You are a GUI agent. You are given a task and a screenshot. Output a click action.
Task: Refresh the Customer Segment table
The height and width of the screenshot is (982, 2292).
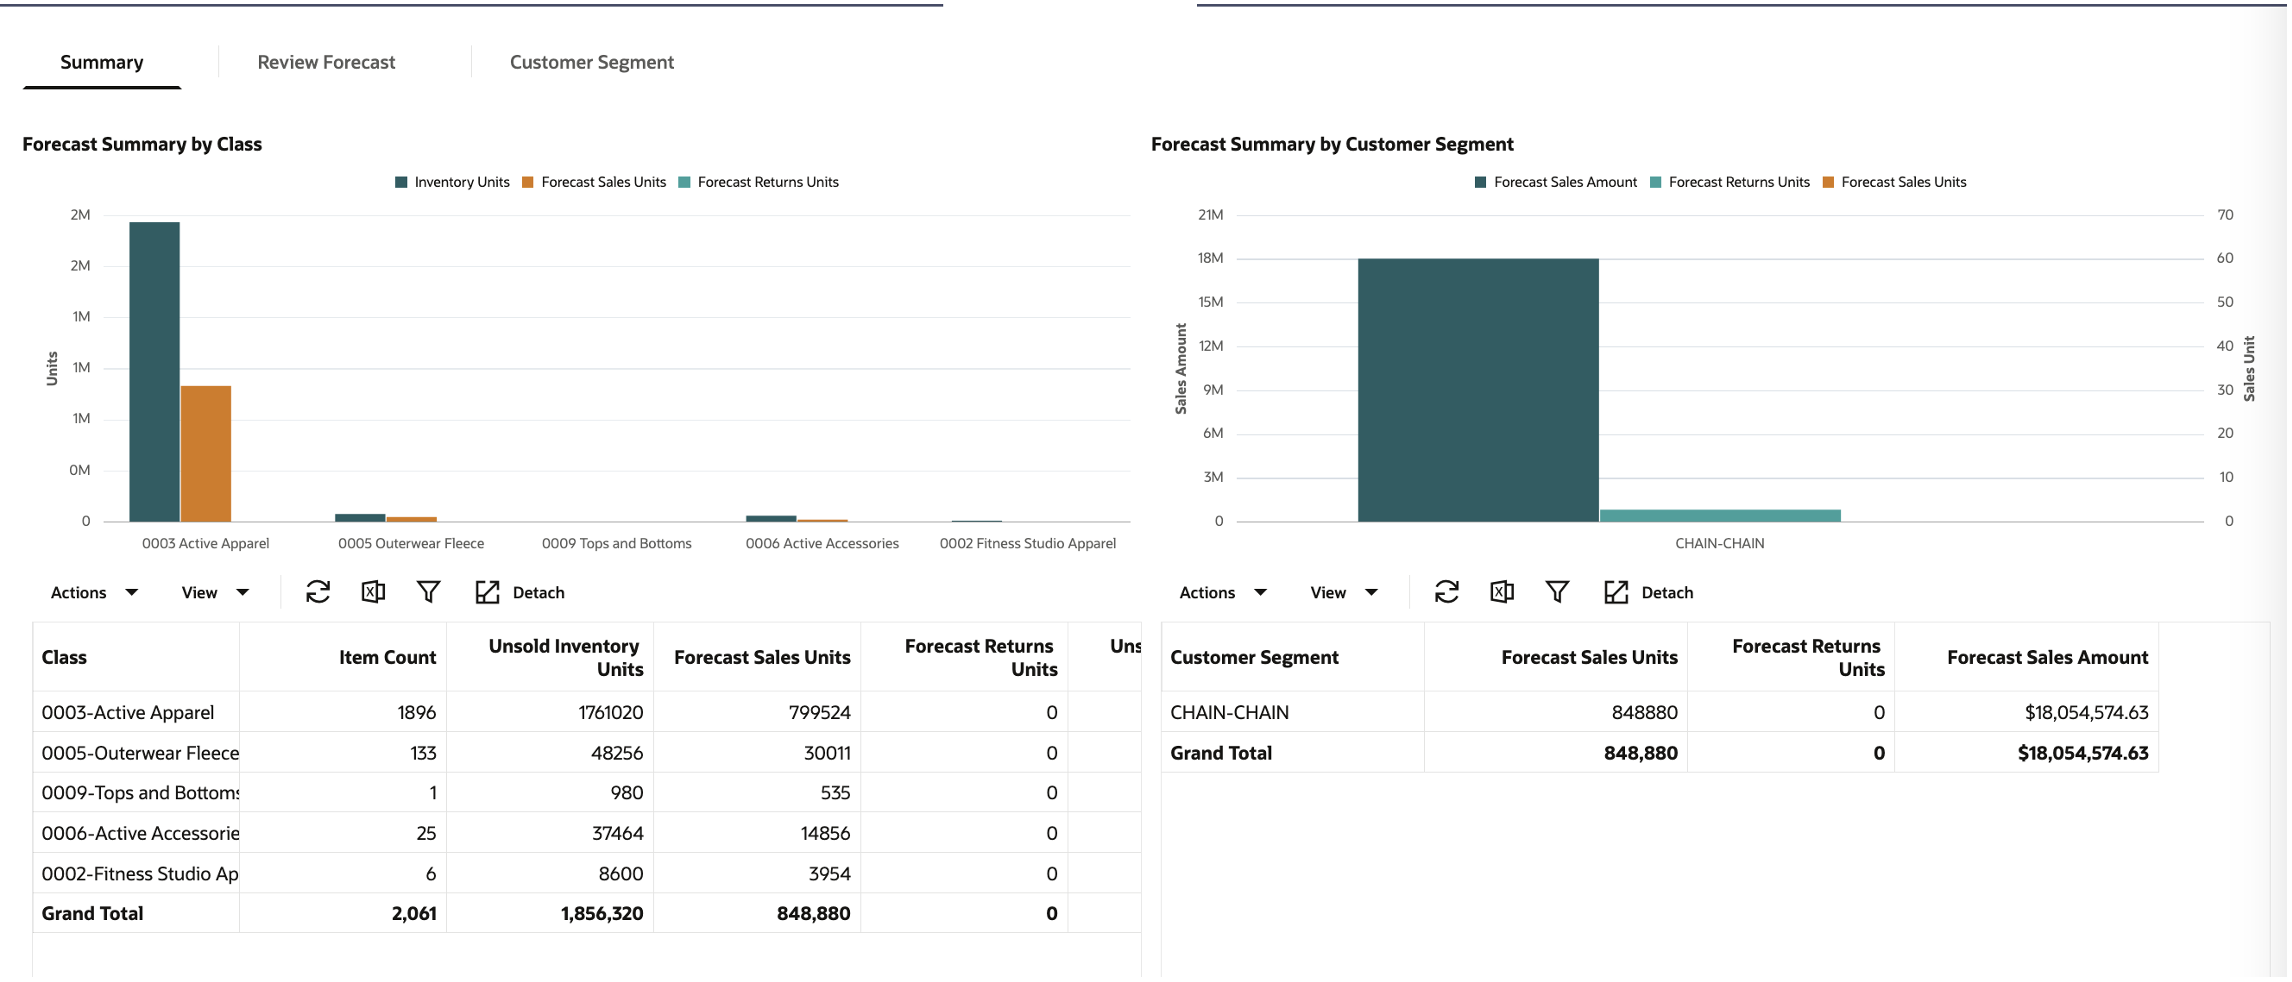tap(1447, 592)
